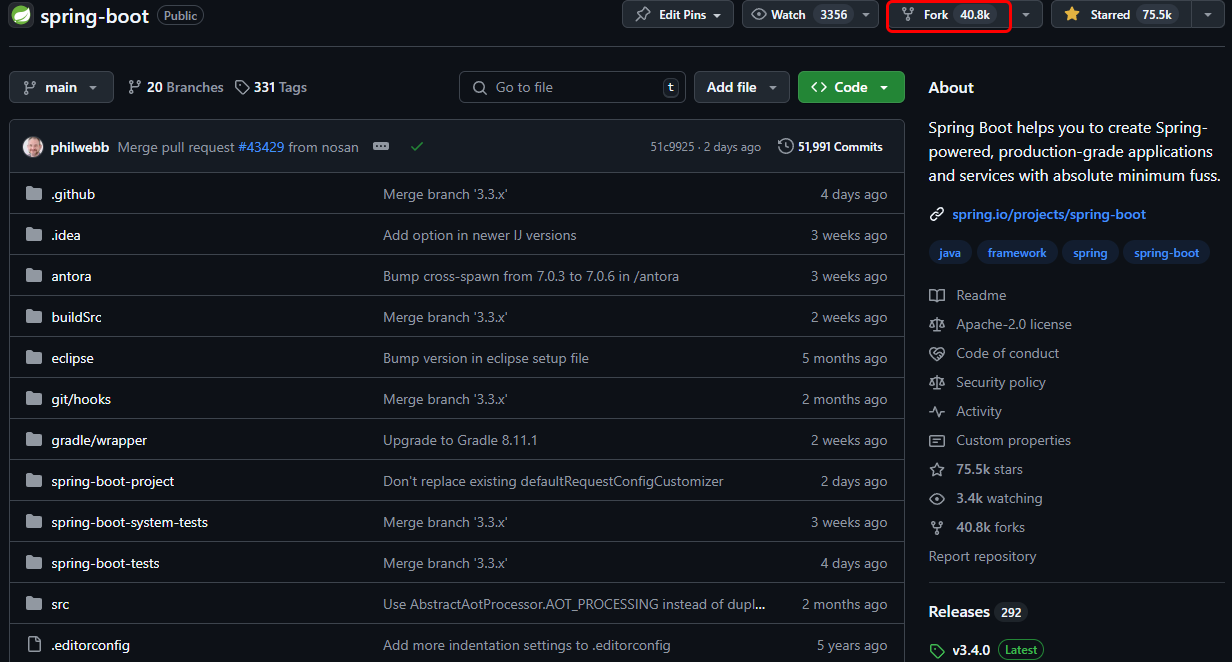Viewport: 1232px width, 662px height.
Task: Open the Releases 292 heading link
Action: coord(978,611)
